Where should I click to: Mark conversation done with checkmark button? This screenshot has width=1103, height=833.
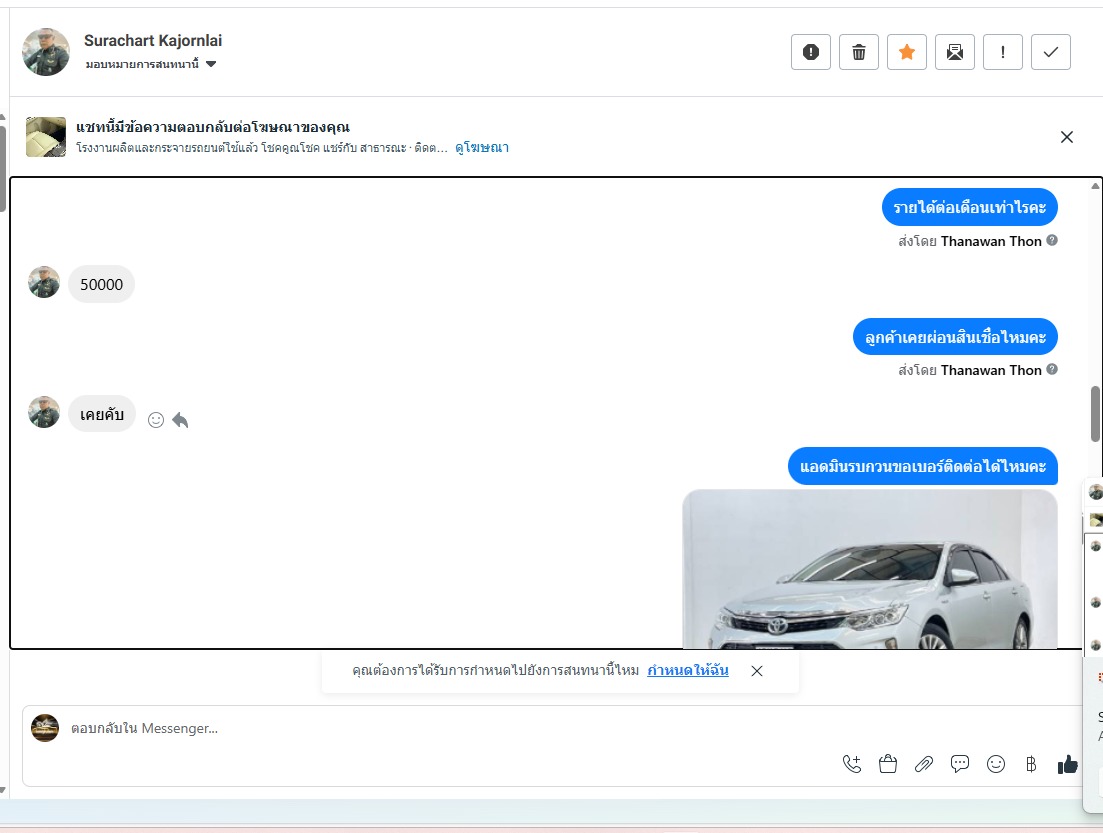1051,52
